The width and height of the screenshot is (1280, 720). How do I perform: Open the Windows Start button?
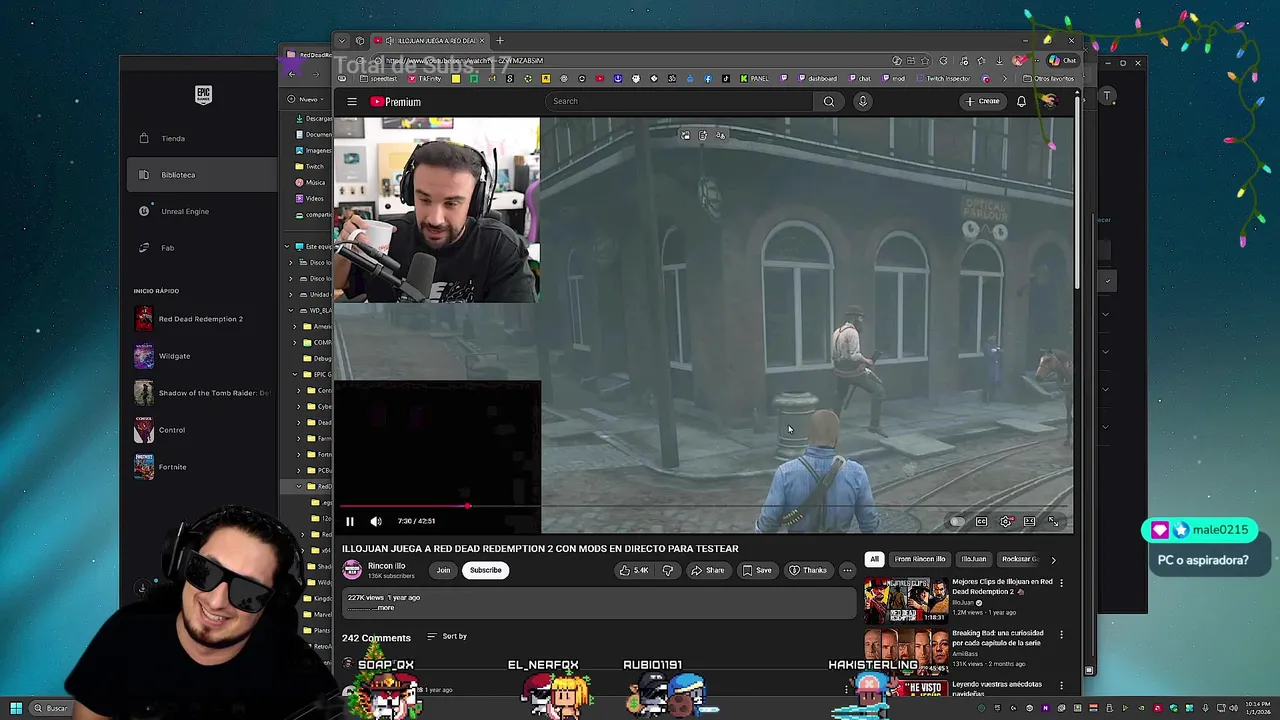[16, 708]
